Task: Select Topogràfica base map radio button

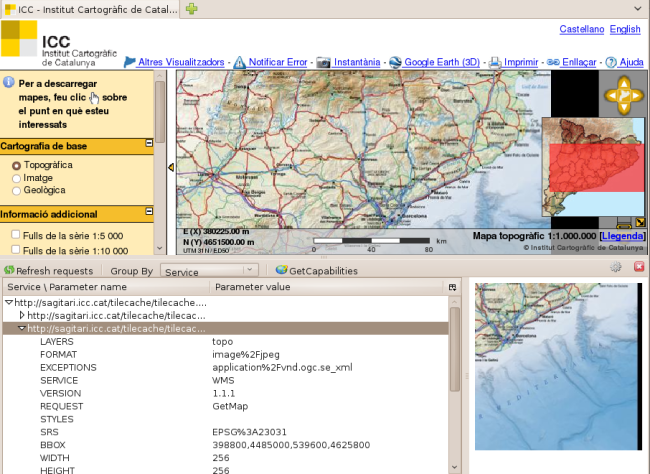Action: click(x=16, y=164)
